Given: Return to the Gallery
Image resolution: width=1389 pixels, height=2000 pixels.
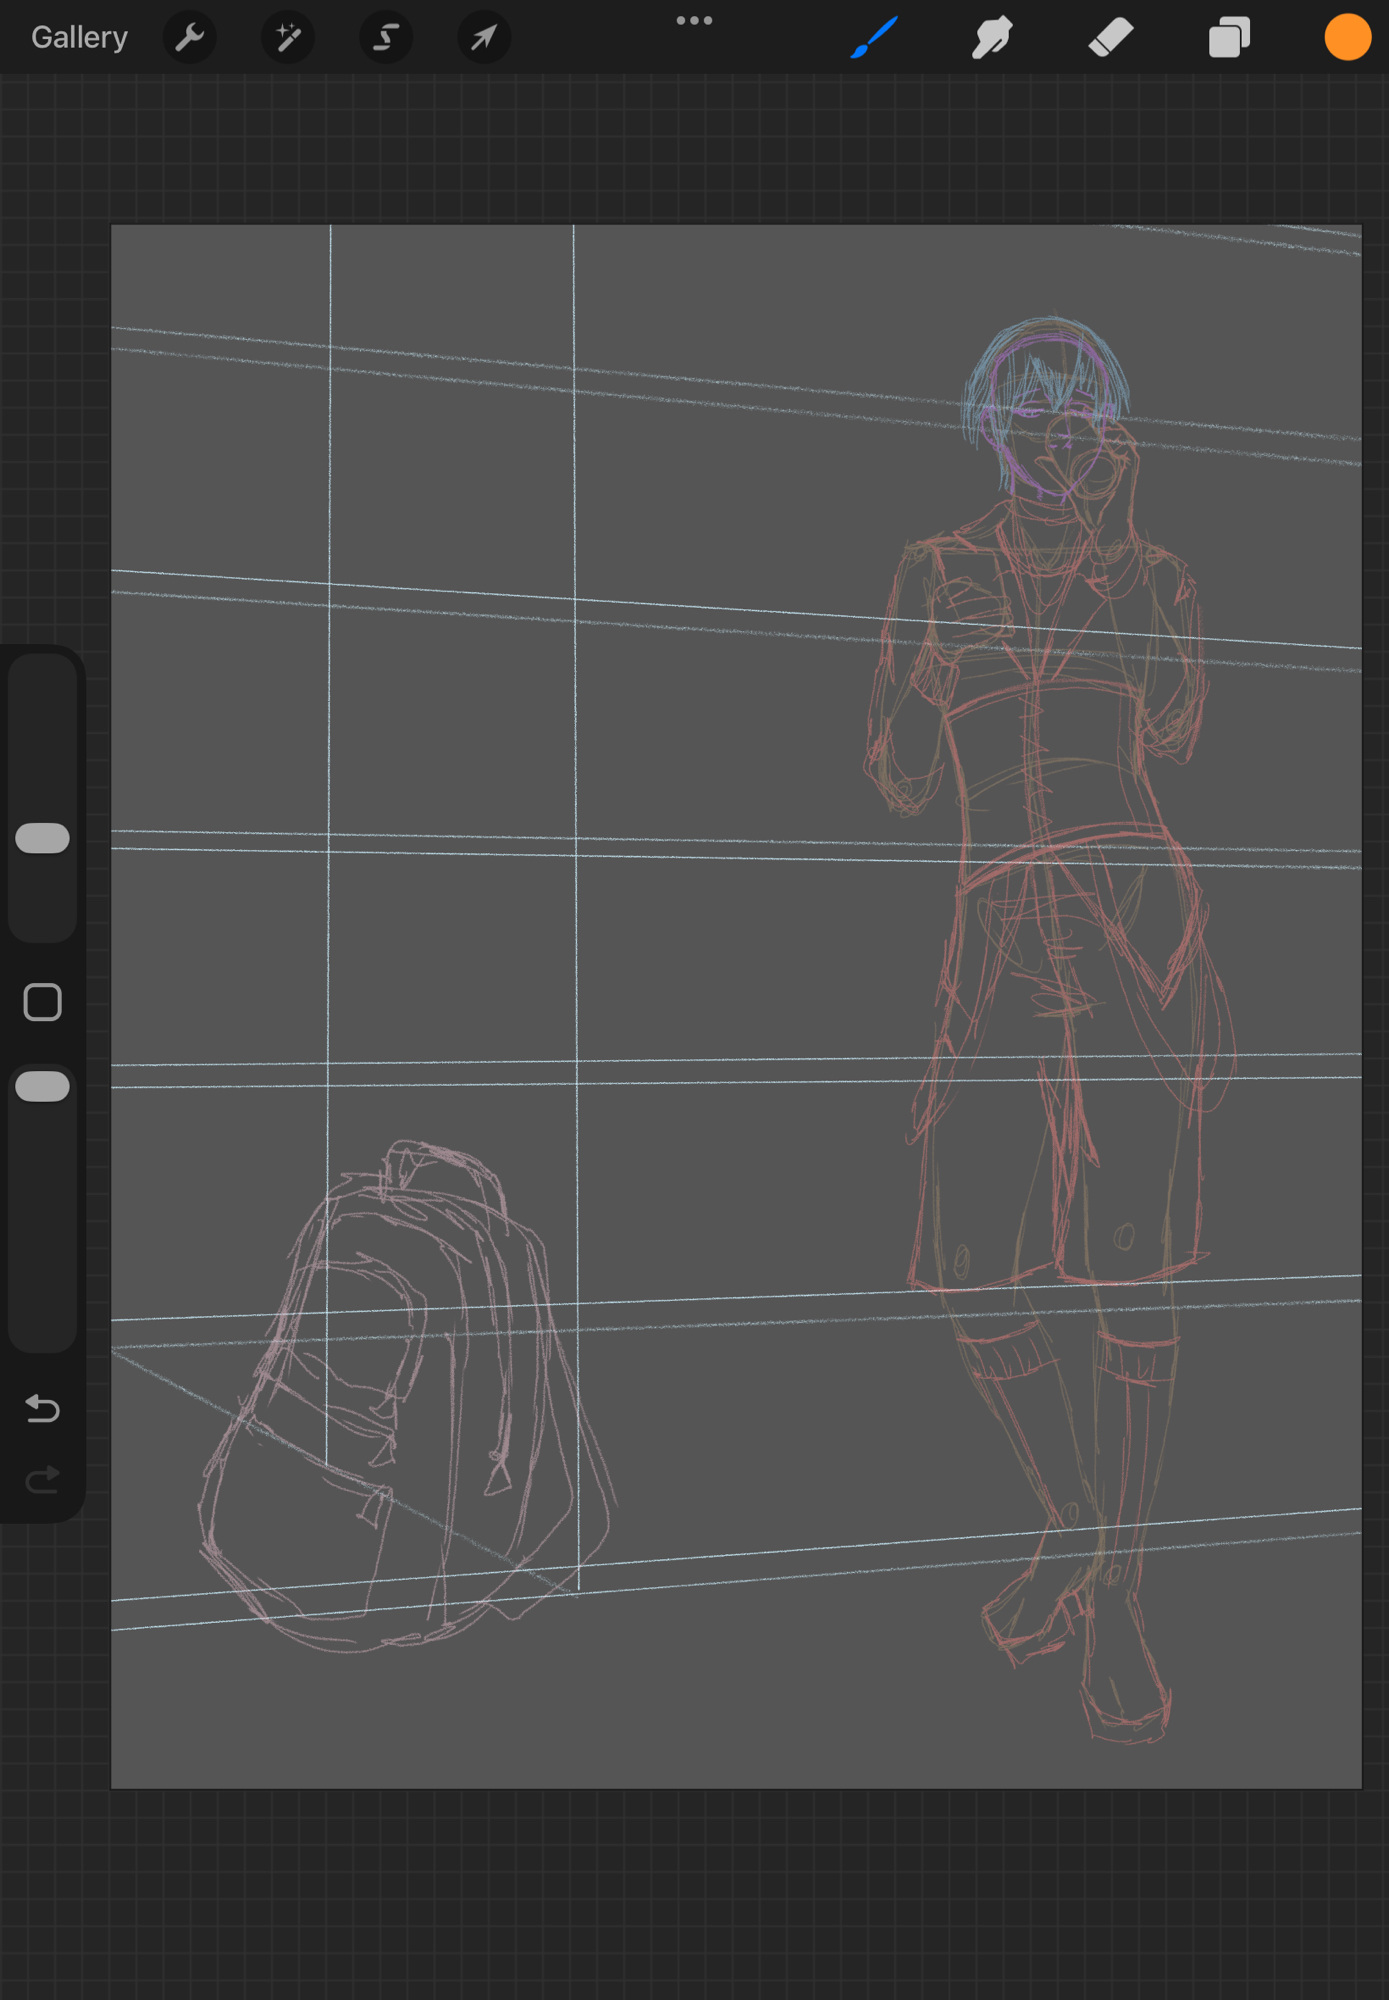Looking at the screenshot, I should [x=79, y=38].
